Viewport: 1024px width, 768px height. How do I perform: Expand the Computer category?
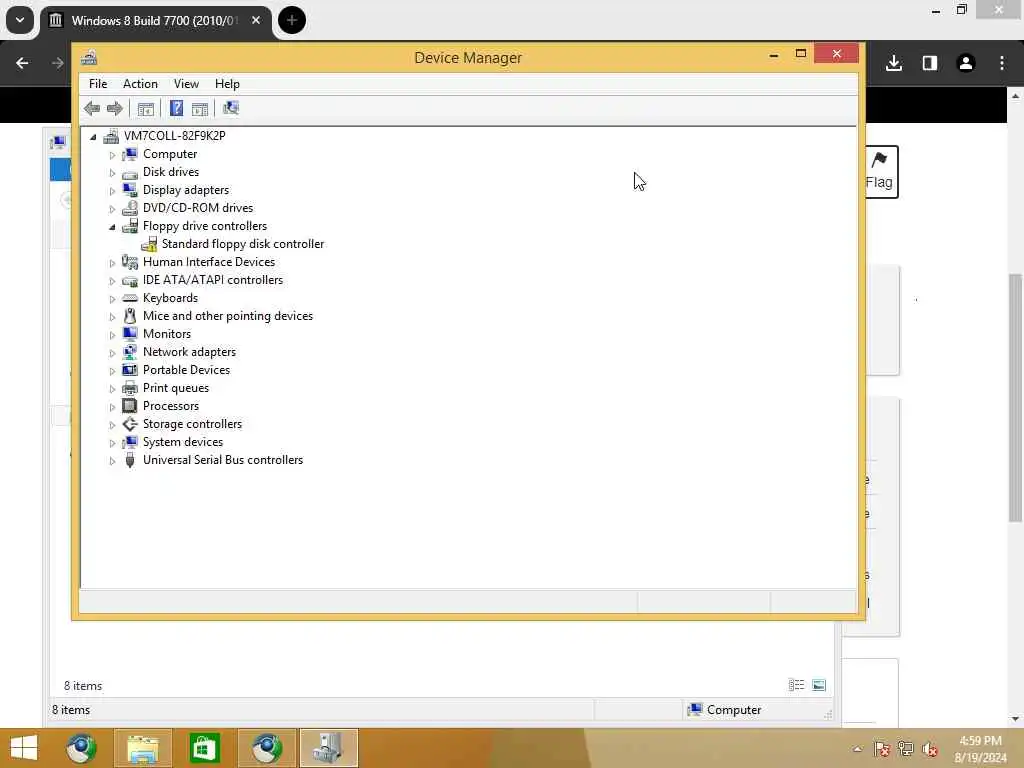click(x=112, y=155)
